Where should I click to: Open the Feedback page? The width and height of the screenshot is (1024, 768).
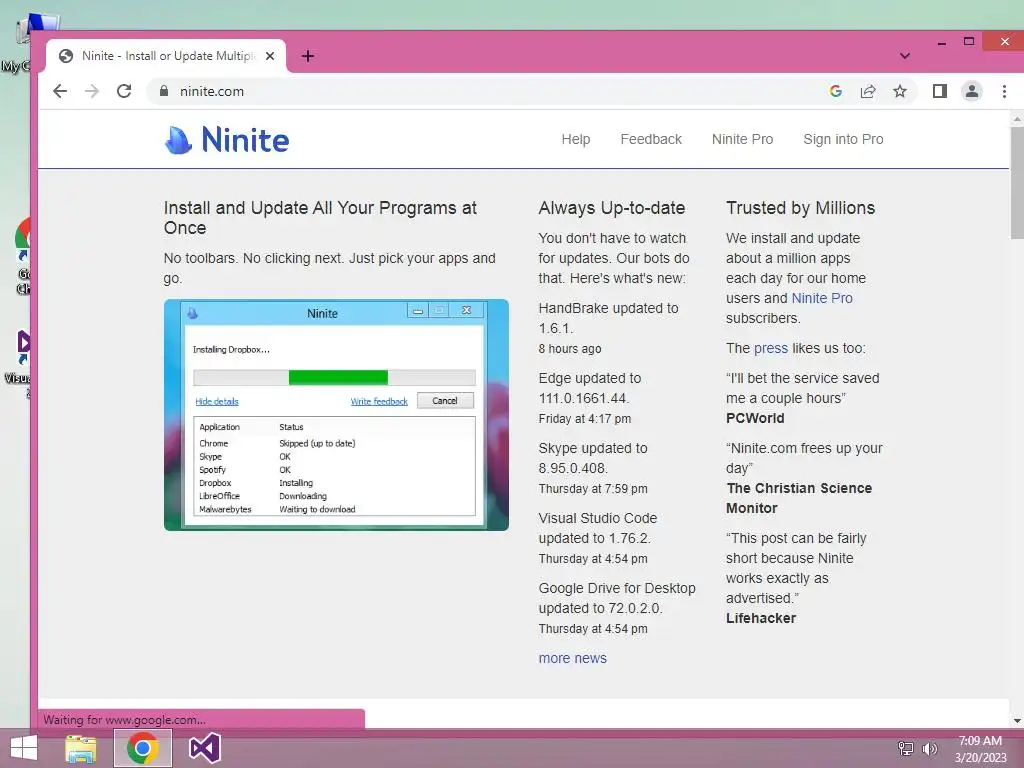tap(650, 139)
